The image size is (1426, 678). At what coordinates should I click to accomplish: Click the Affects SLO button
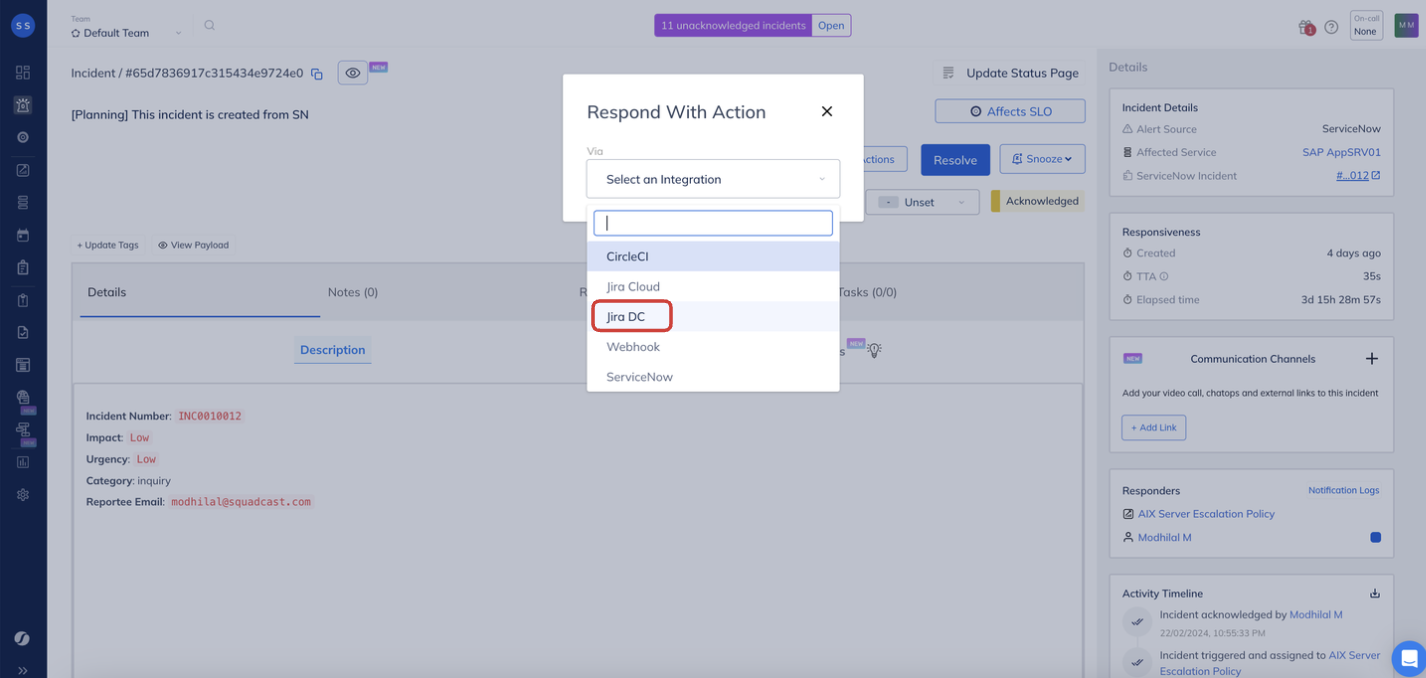click(1010, 111)
